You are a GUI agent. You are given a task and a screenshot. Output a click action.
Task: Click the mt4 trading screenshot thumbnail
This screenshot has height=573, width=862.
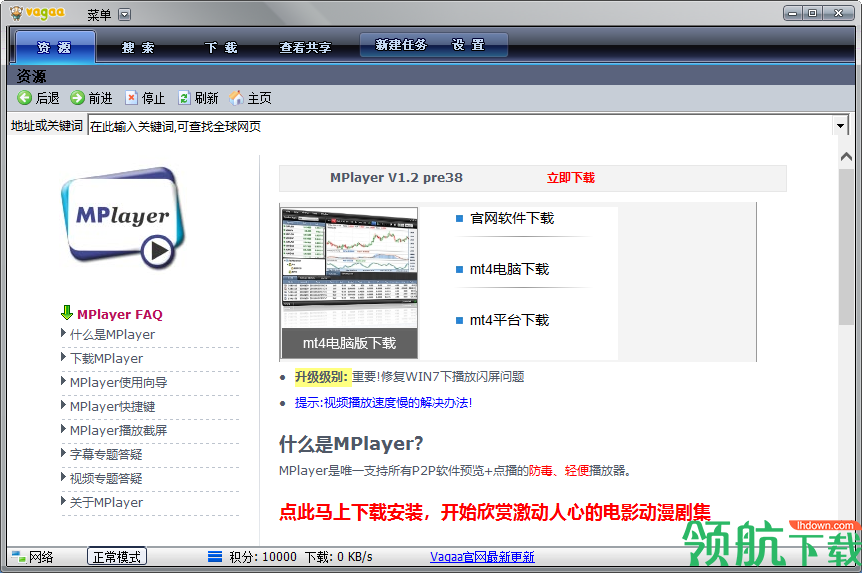(x=349, y=268)
